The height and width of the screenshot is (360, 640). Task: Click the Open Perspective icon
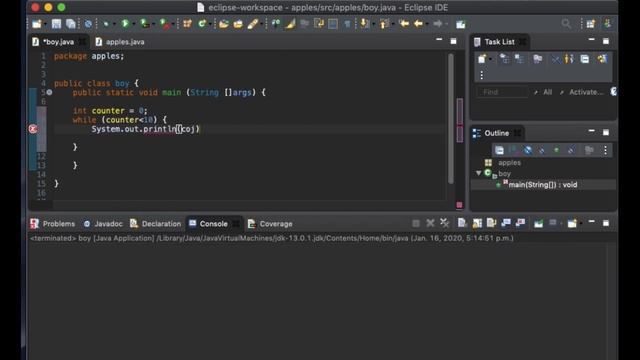click(x=591, y=24)
